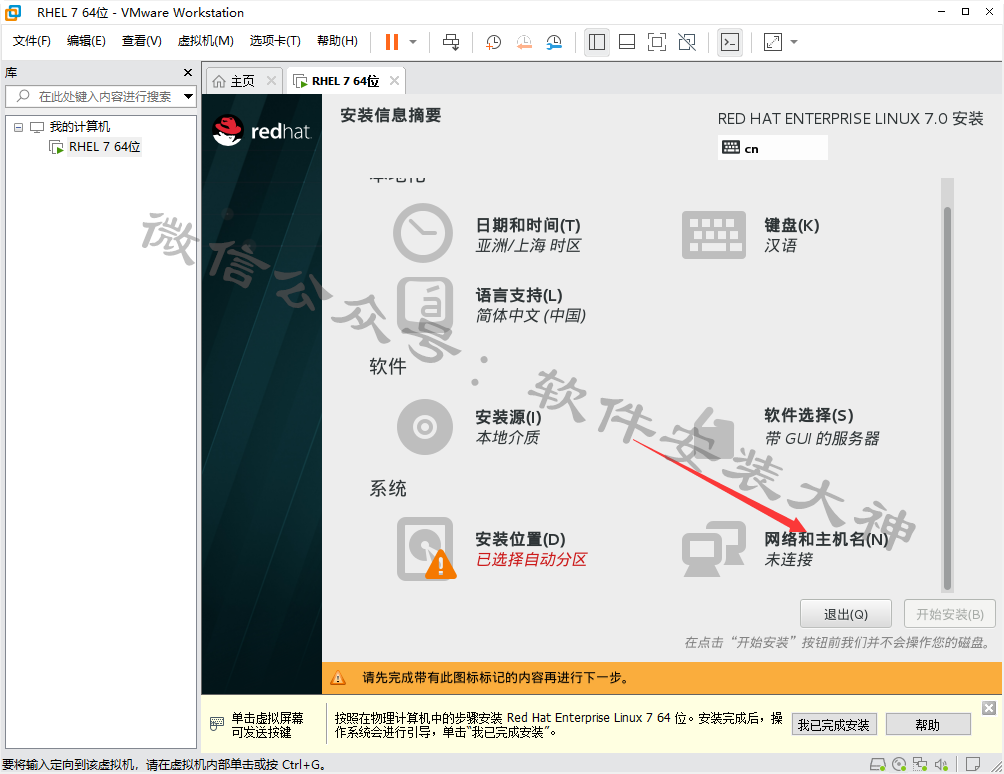Open the 选项卡(T) menu
Image resolution: width=1004 pixels, height=774 pixels.
275,41
